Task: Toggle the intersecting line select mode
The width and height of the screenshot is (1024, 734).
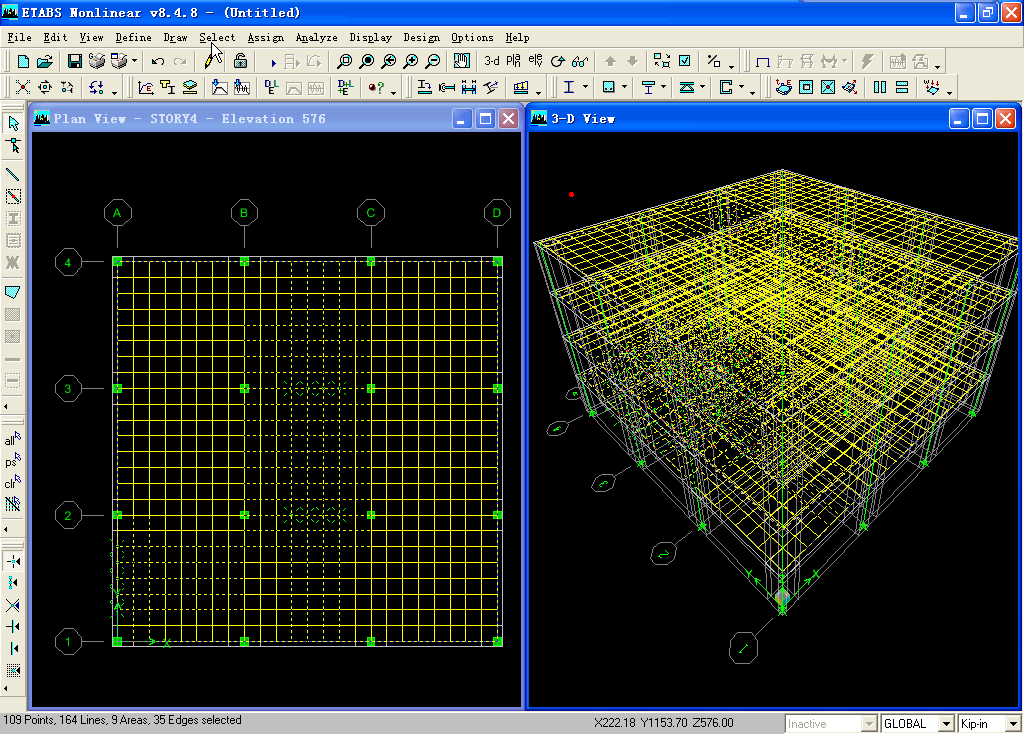Action: tap(12, 504)
